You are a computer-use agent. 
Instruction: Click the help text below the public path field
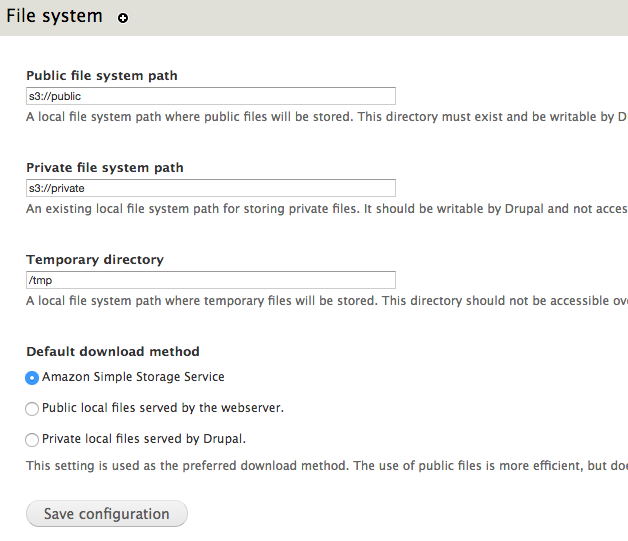point(320,117)
